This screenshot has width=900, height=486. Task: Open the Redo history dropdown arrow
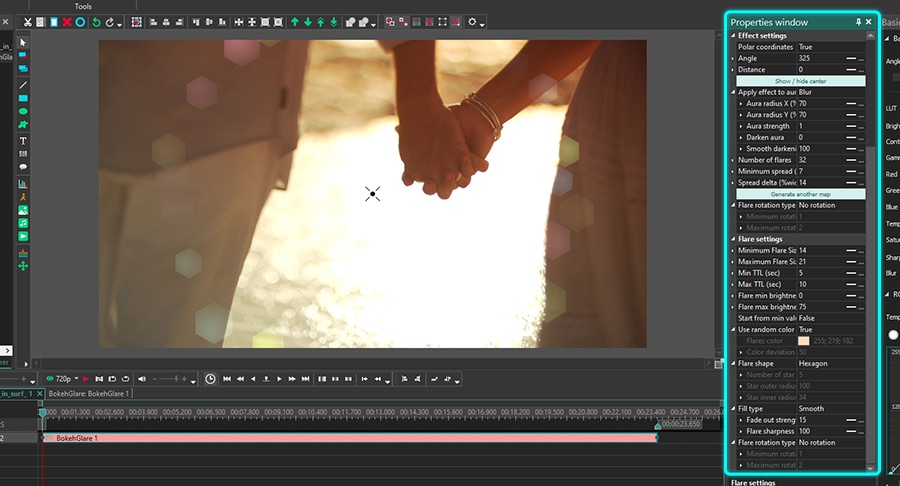tap(119, 24)
